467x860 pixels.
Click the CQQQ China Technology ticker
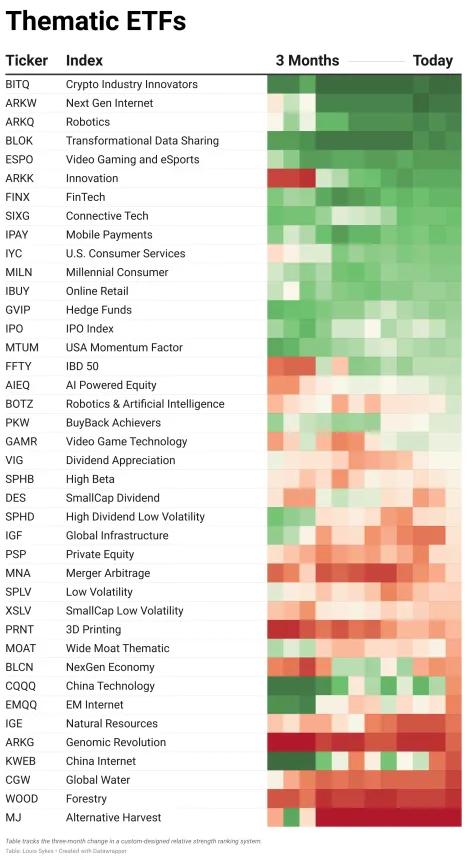[x=20, y=686]
